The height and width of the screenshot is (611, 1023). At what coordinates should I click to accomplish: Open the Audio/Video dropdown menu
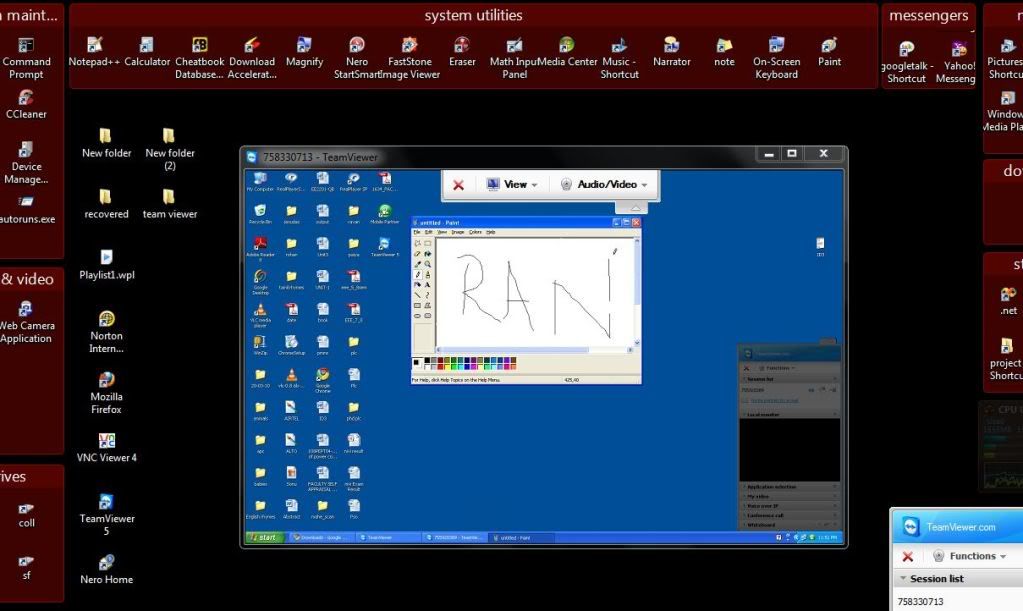605,185
